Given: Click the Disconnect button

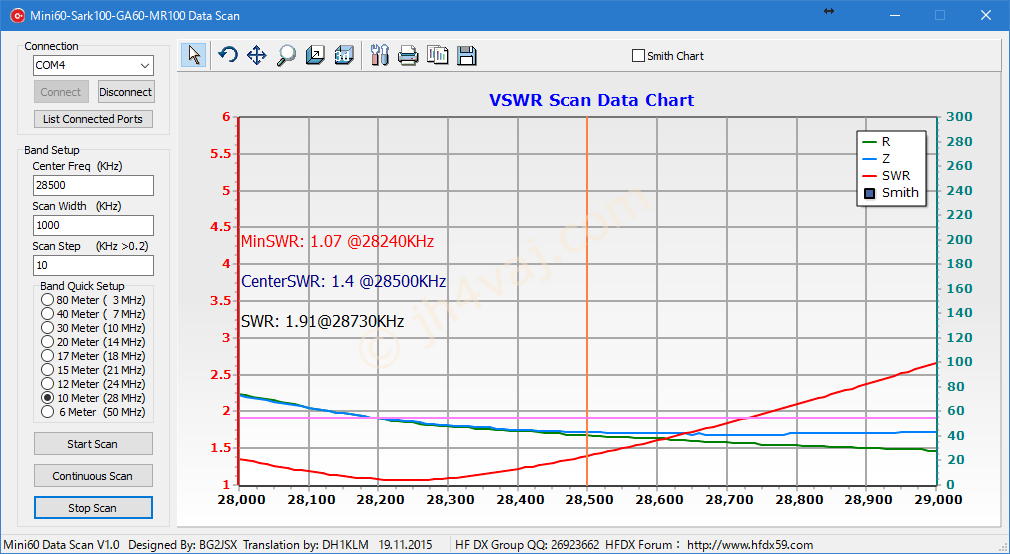Looking at the screenshot, I should pos(126,92).
